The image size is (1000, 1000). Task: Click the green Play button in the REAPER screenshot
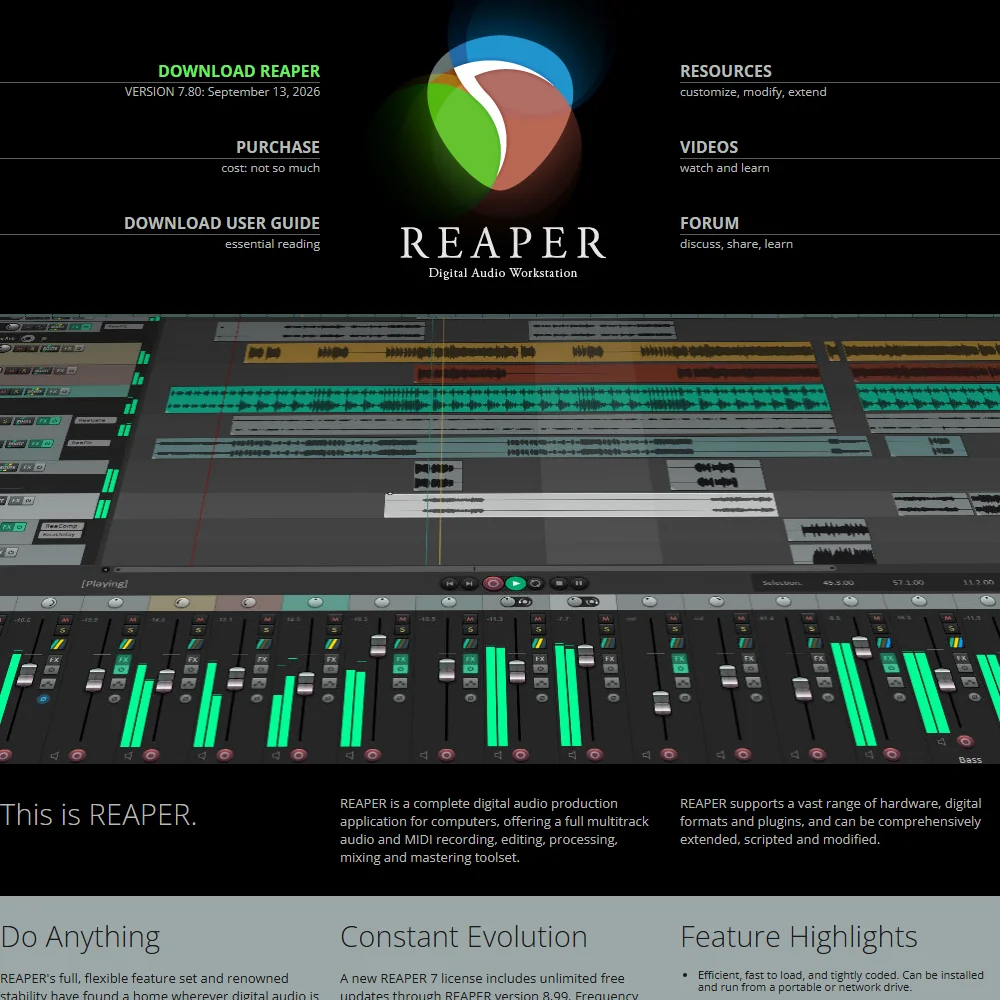click(515, 583)
